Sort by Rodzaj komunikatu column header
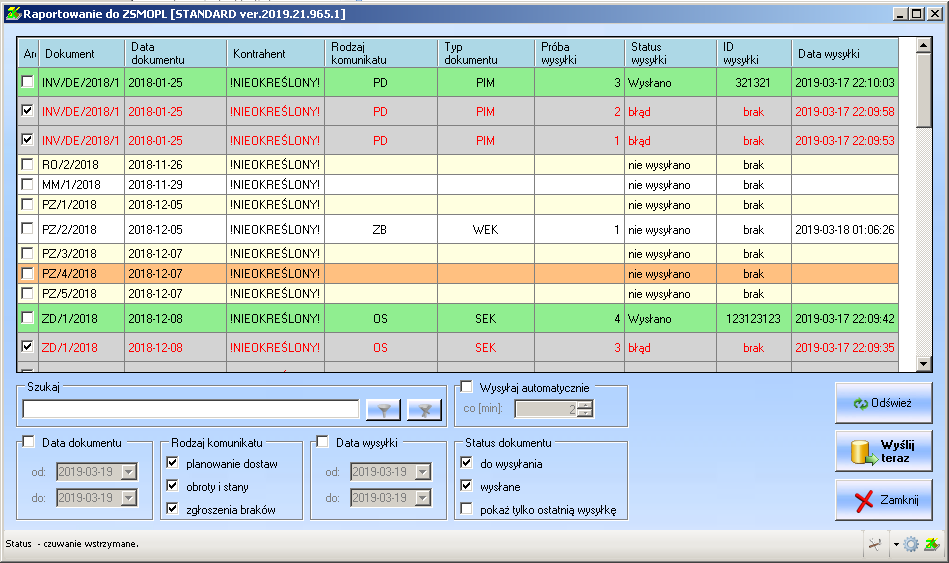The height and width of the screenshot is (563, 949). click(381, 53)
